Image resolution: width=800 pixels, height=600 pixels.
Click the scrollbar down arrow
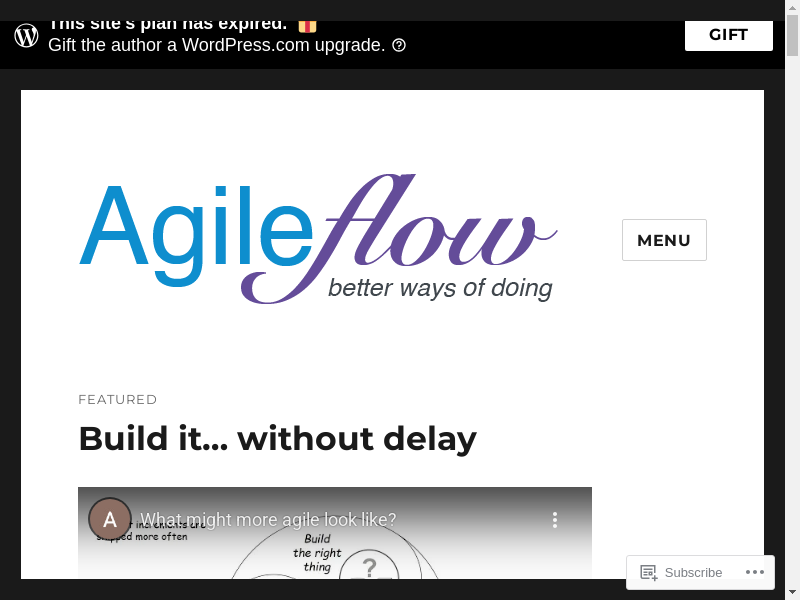tap(792, 590)
